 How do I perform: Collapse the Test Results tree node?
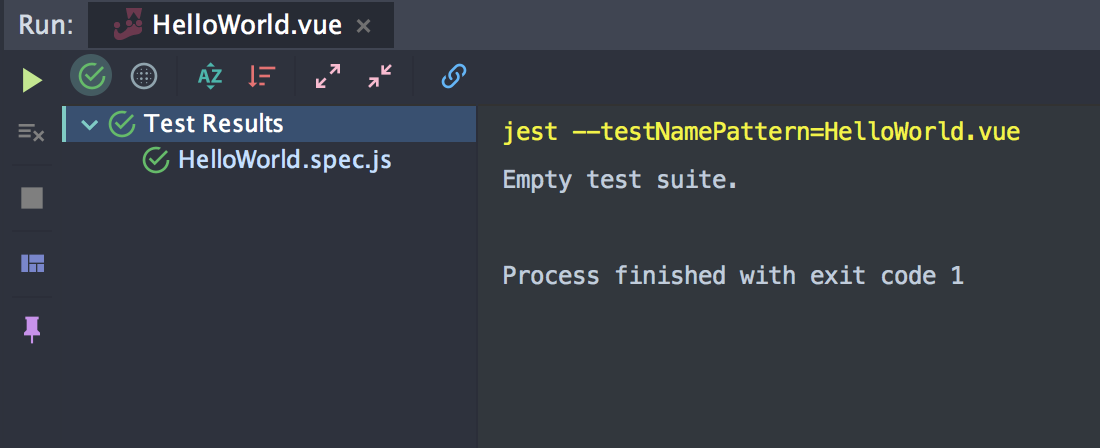tap(90, 124)
